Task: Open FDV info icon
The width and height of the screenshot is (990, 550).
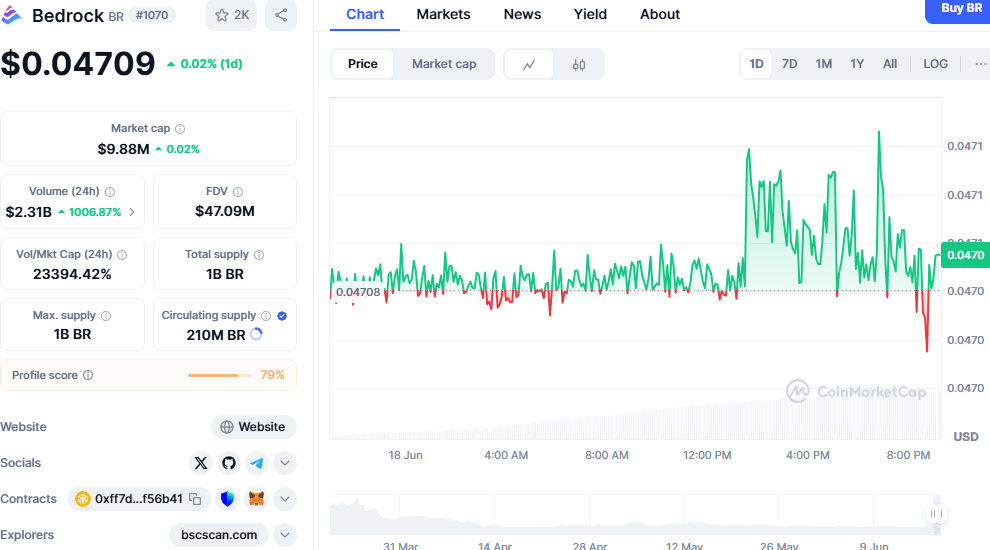Action: point(238,191)
